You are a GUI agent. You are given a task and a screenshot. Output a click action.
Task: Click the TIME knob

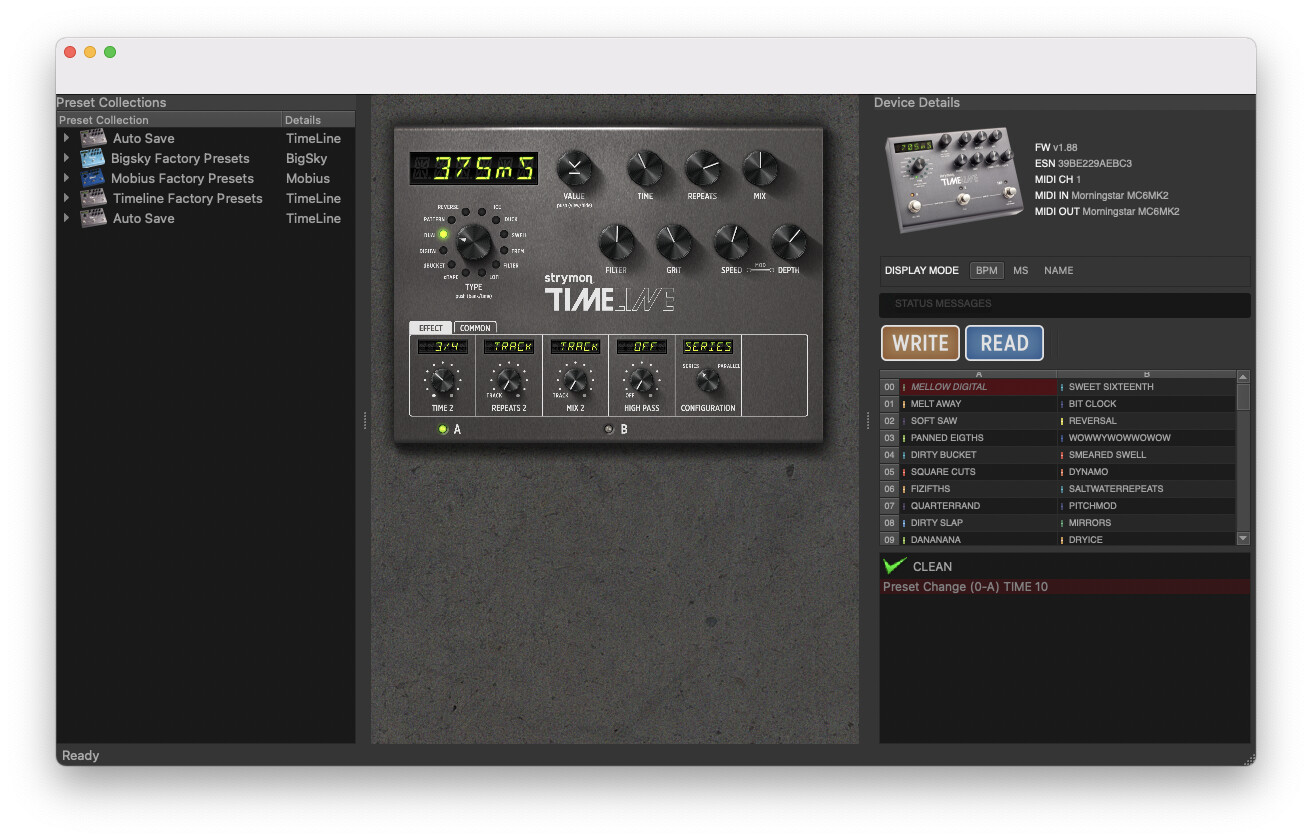[645, 168]
